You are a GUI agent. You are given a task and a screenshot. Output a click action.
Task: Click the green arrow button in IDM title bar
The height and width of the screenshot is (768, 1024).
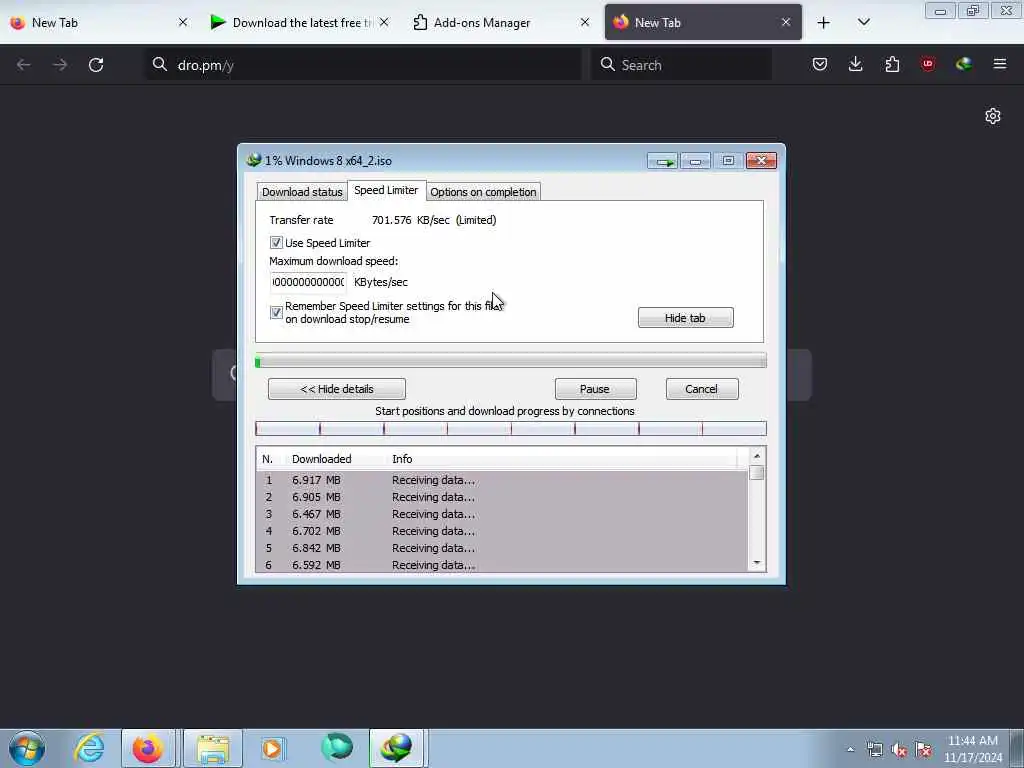coord(663,161)
